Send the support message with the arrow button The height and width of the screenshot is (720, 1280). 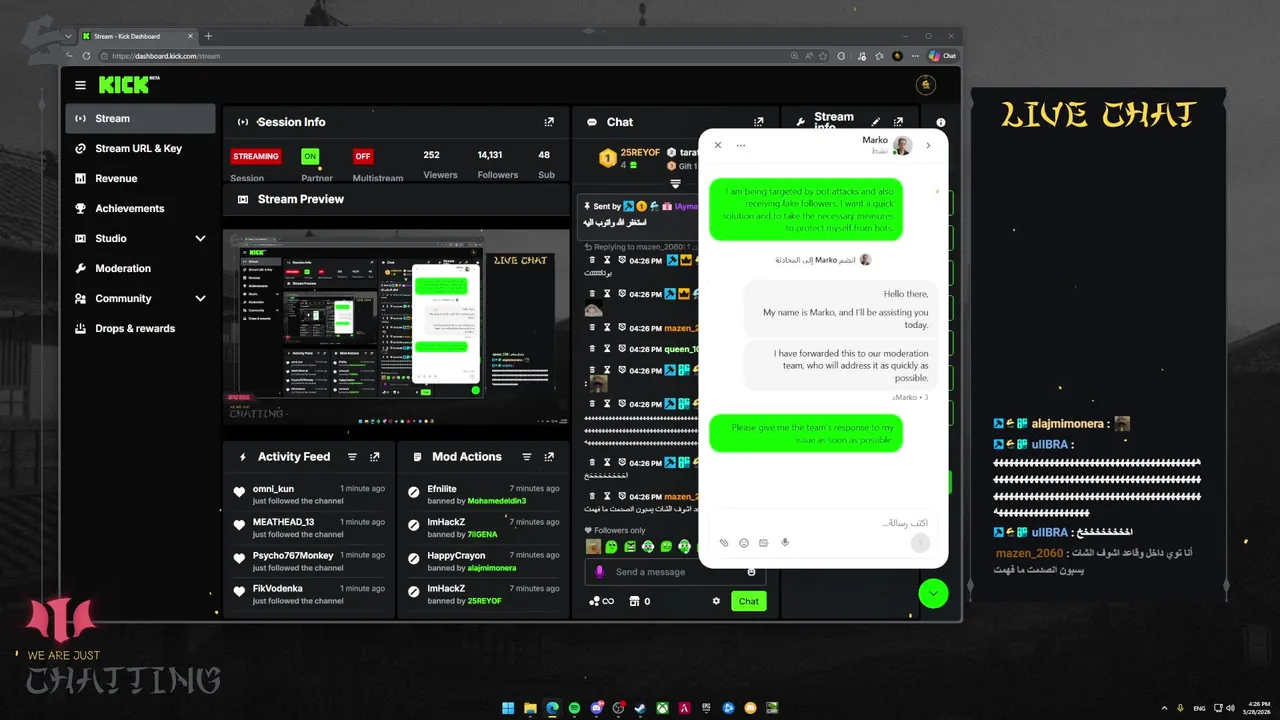coord(920,543)
